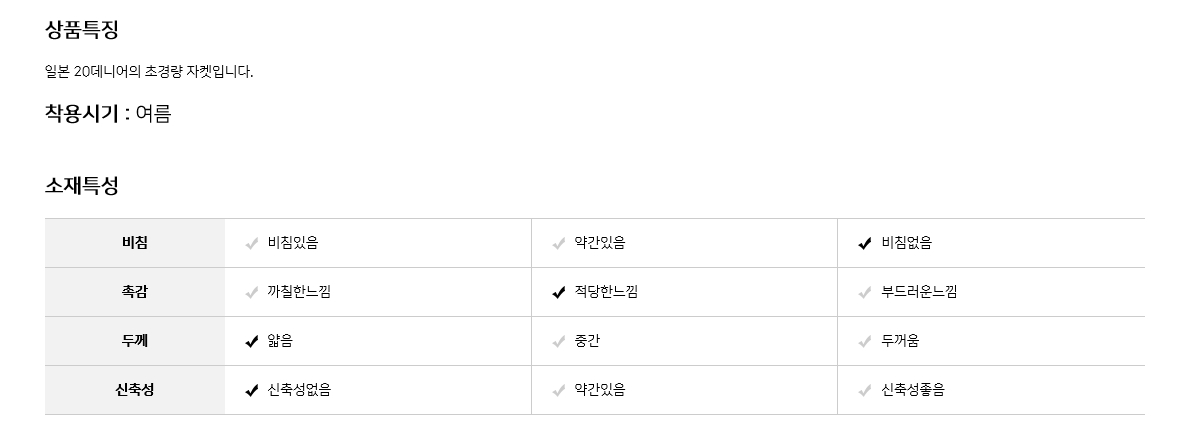This screenshot has height=447, width=1180.
Task: Click the black checkmark beside 얇음
Action: coord(252,341)
